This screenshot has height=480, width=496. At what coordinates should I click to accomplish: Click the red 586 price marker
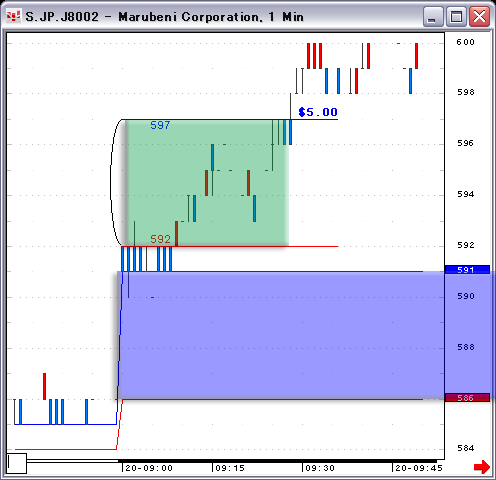[467, 397]
